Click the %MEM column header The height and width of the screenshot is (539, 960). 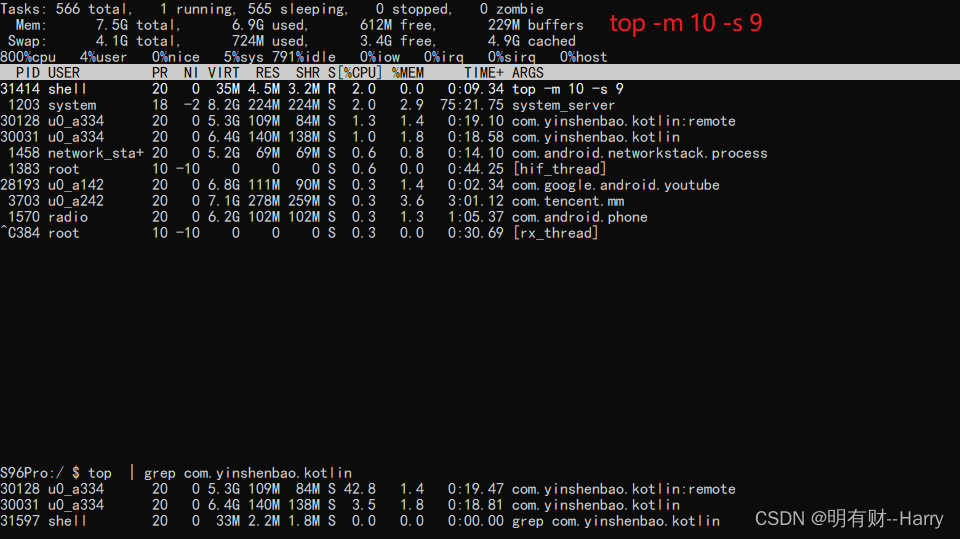(x=408, y=73)
